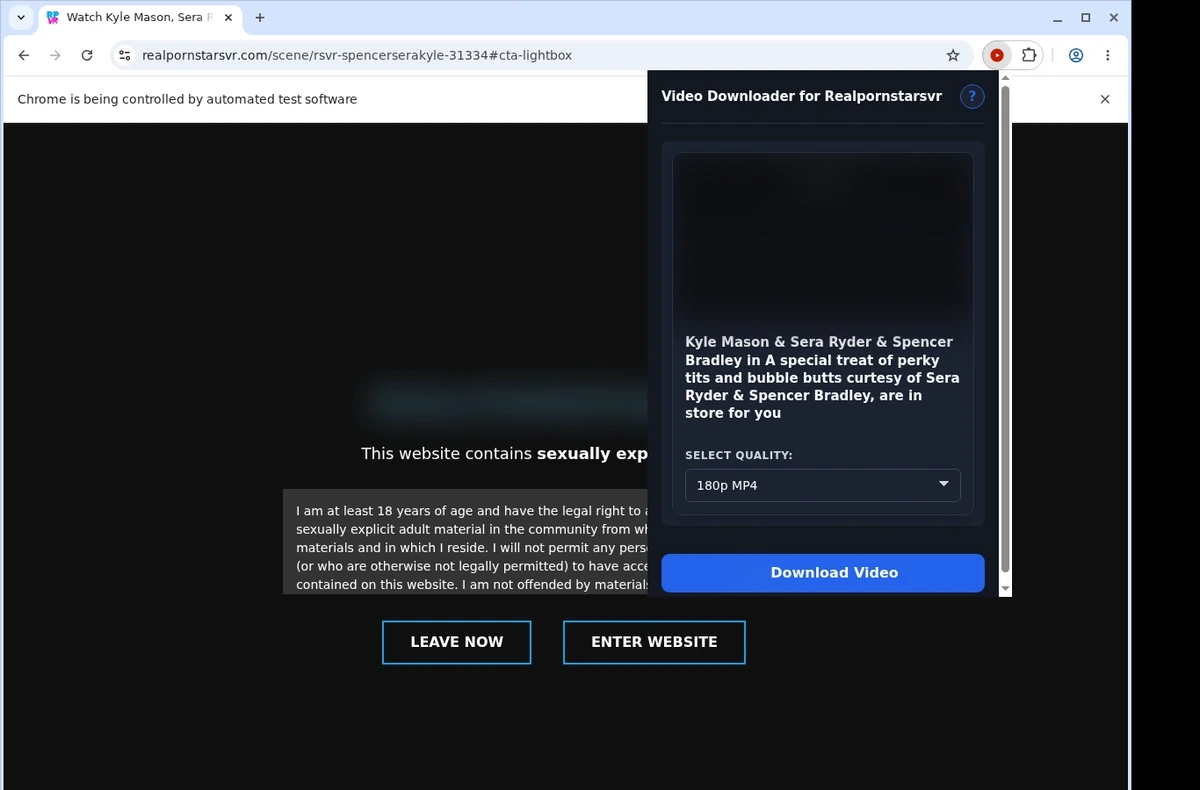Click the ENTER WEBSITE button
Image resolution: width=1200 pixels, height=790 pixels.
pos(654,642)
